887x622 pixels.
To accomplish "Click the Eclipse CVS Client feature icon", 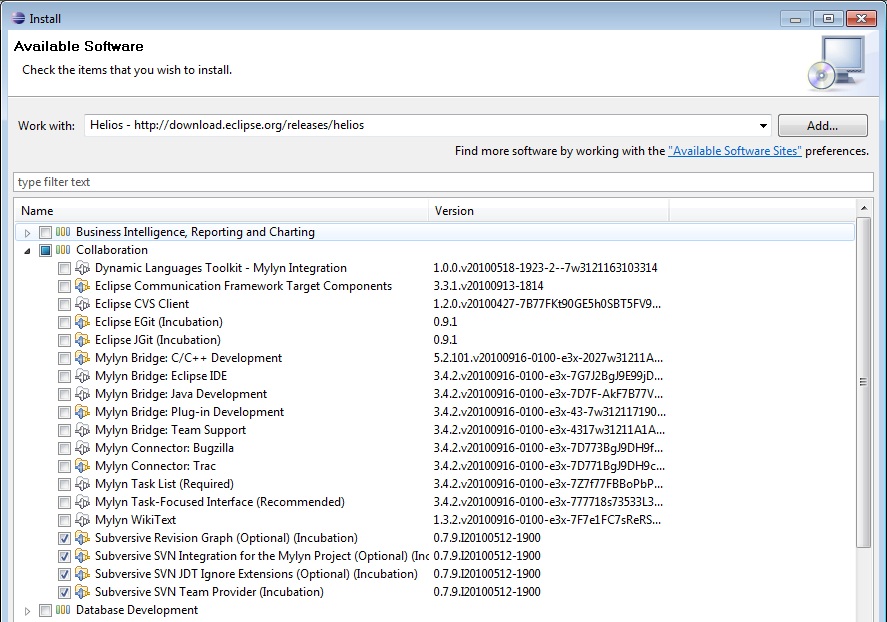I will point(82,304).
